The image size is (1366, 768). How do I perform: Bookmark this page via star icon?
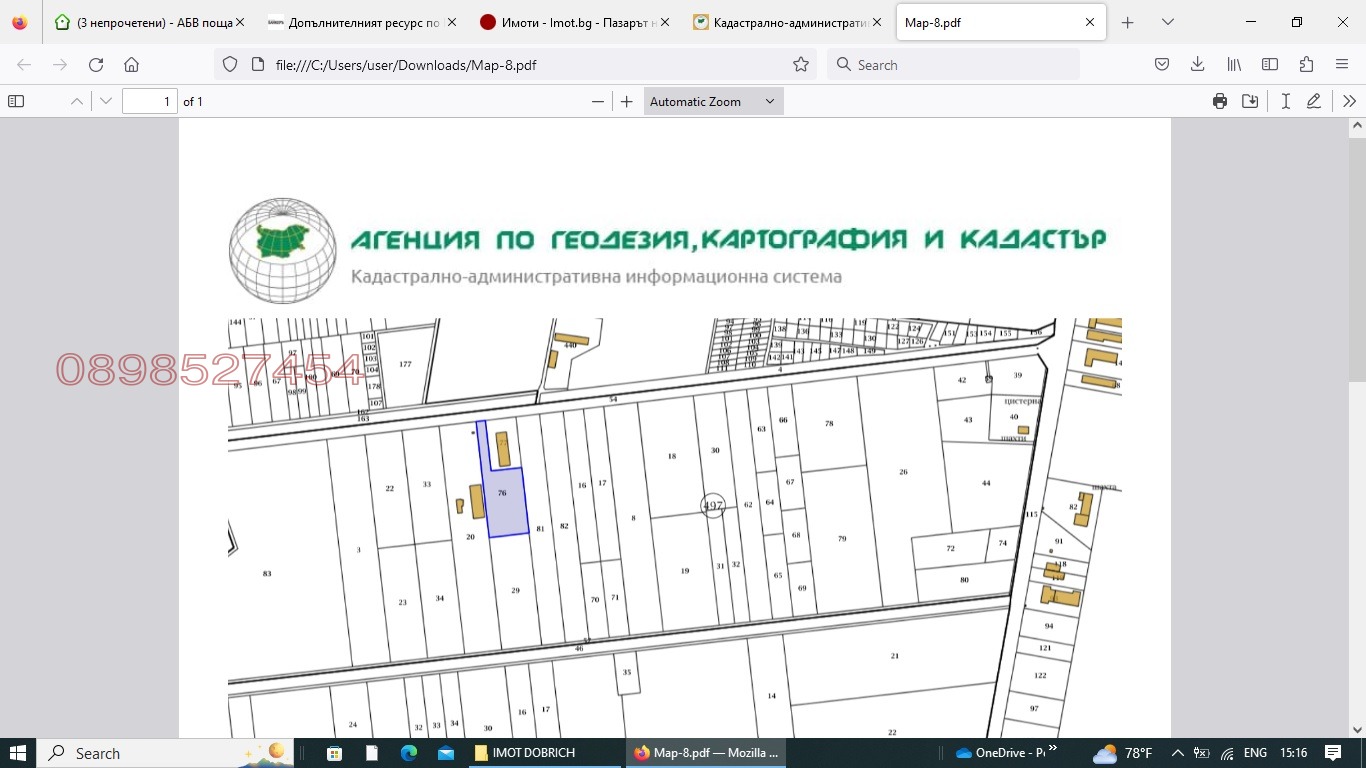tap(800, 64)
